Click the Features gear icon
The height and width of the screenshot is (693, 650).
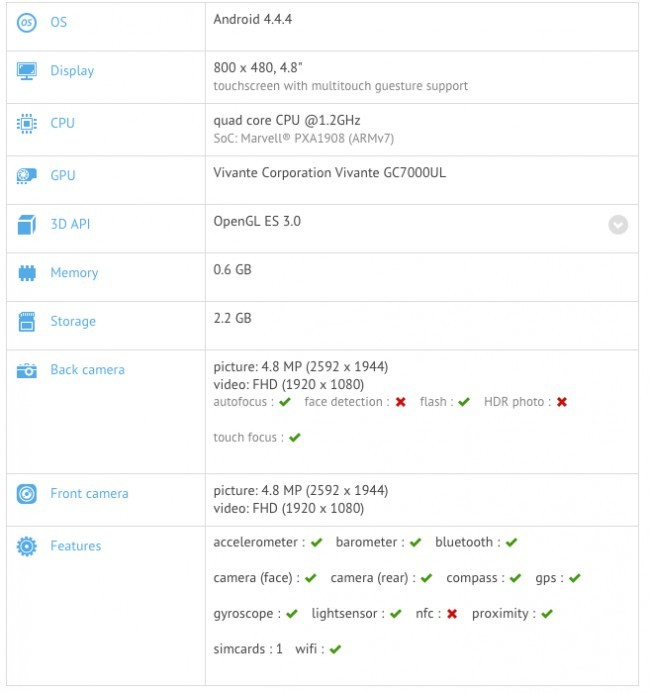pyautogui.click(x=27, y=546)
